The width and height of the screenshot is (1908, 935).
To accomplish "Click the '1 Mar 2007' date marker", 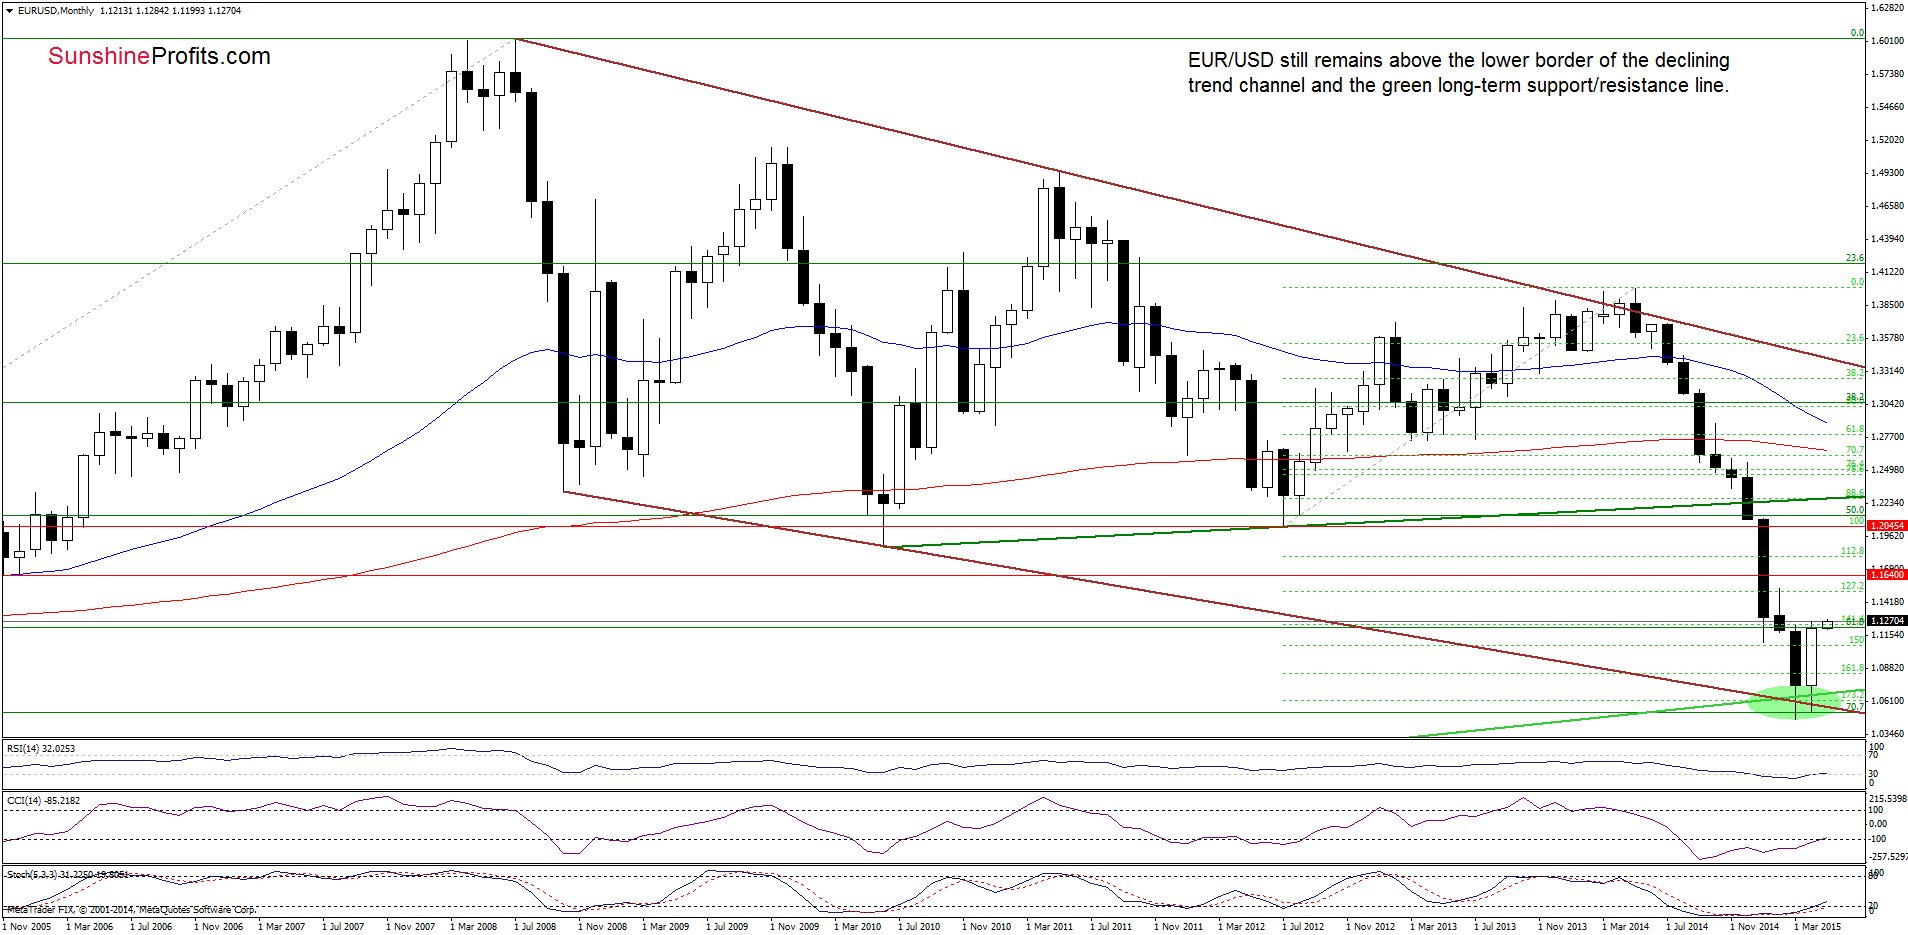I will pos(281,927).
